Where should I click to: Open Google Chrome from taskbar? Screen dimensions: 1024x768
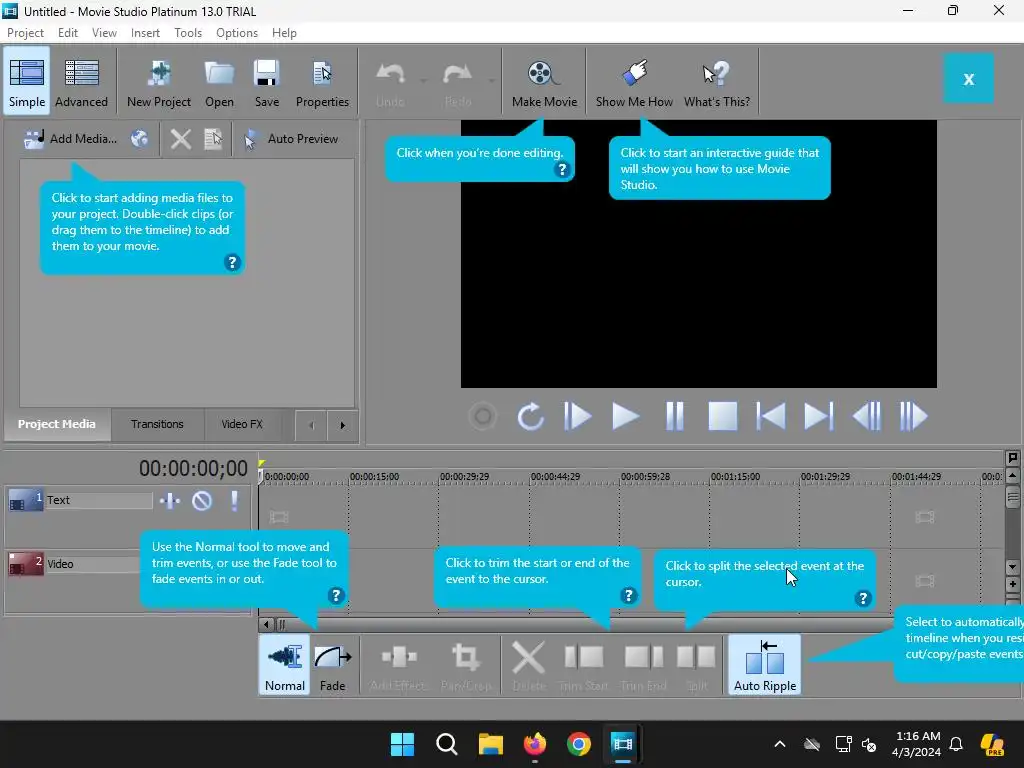[579, 744]
